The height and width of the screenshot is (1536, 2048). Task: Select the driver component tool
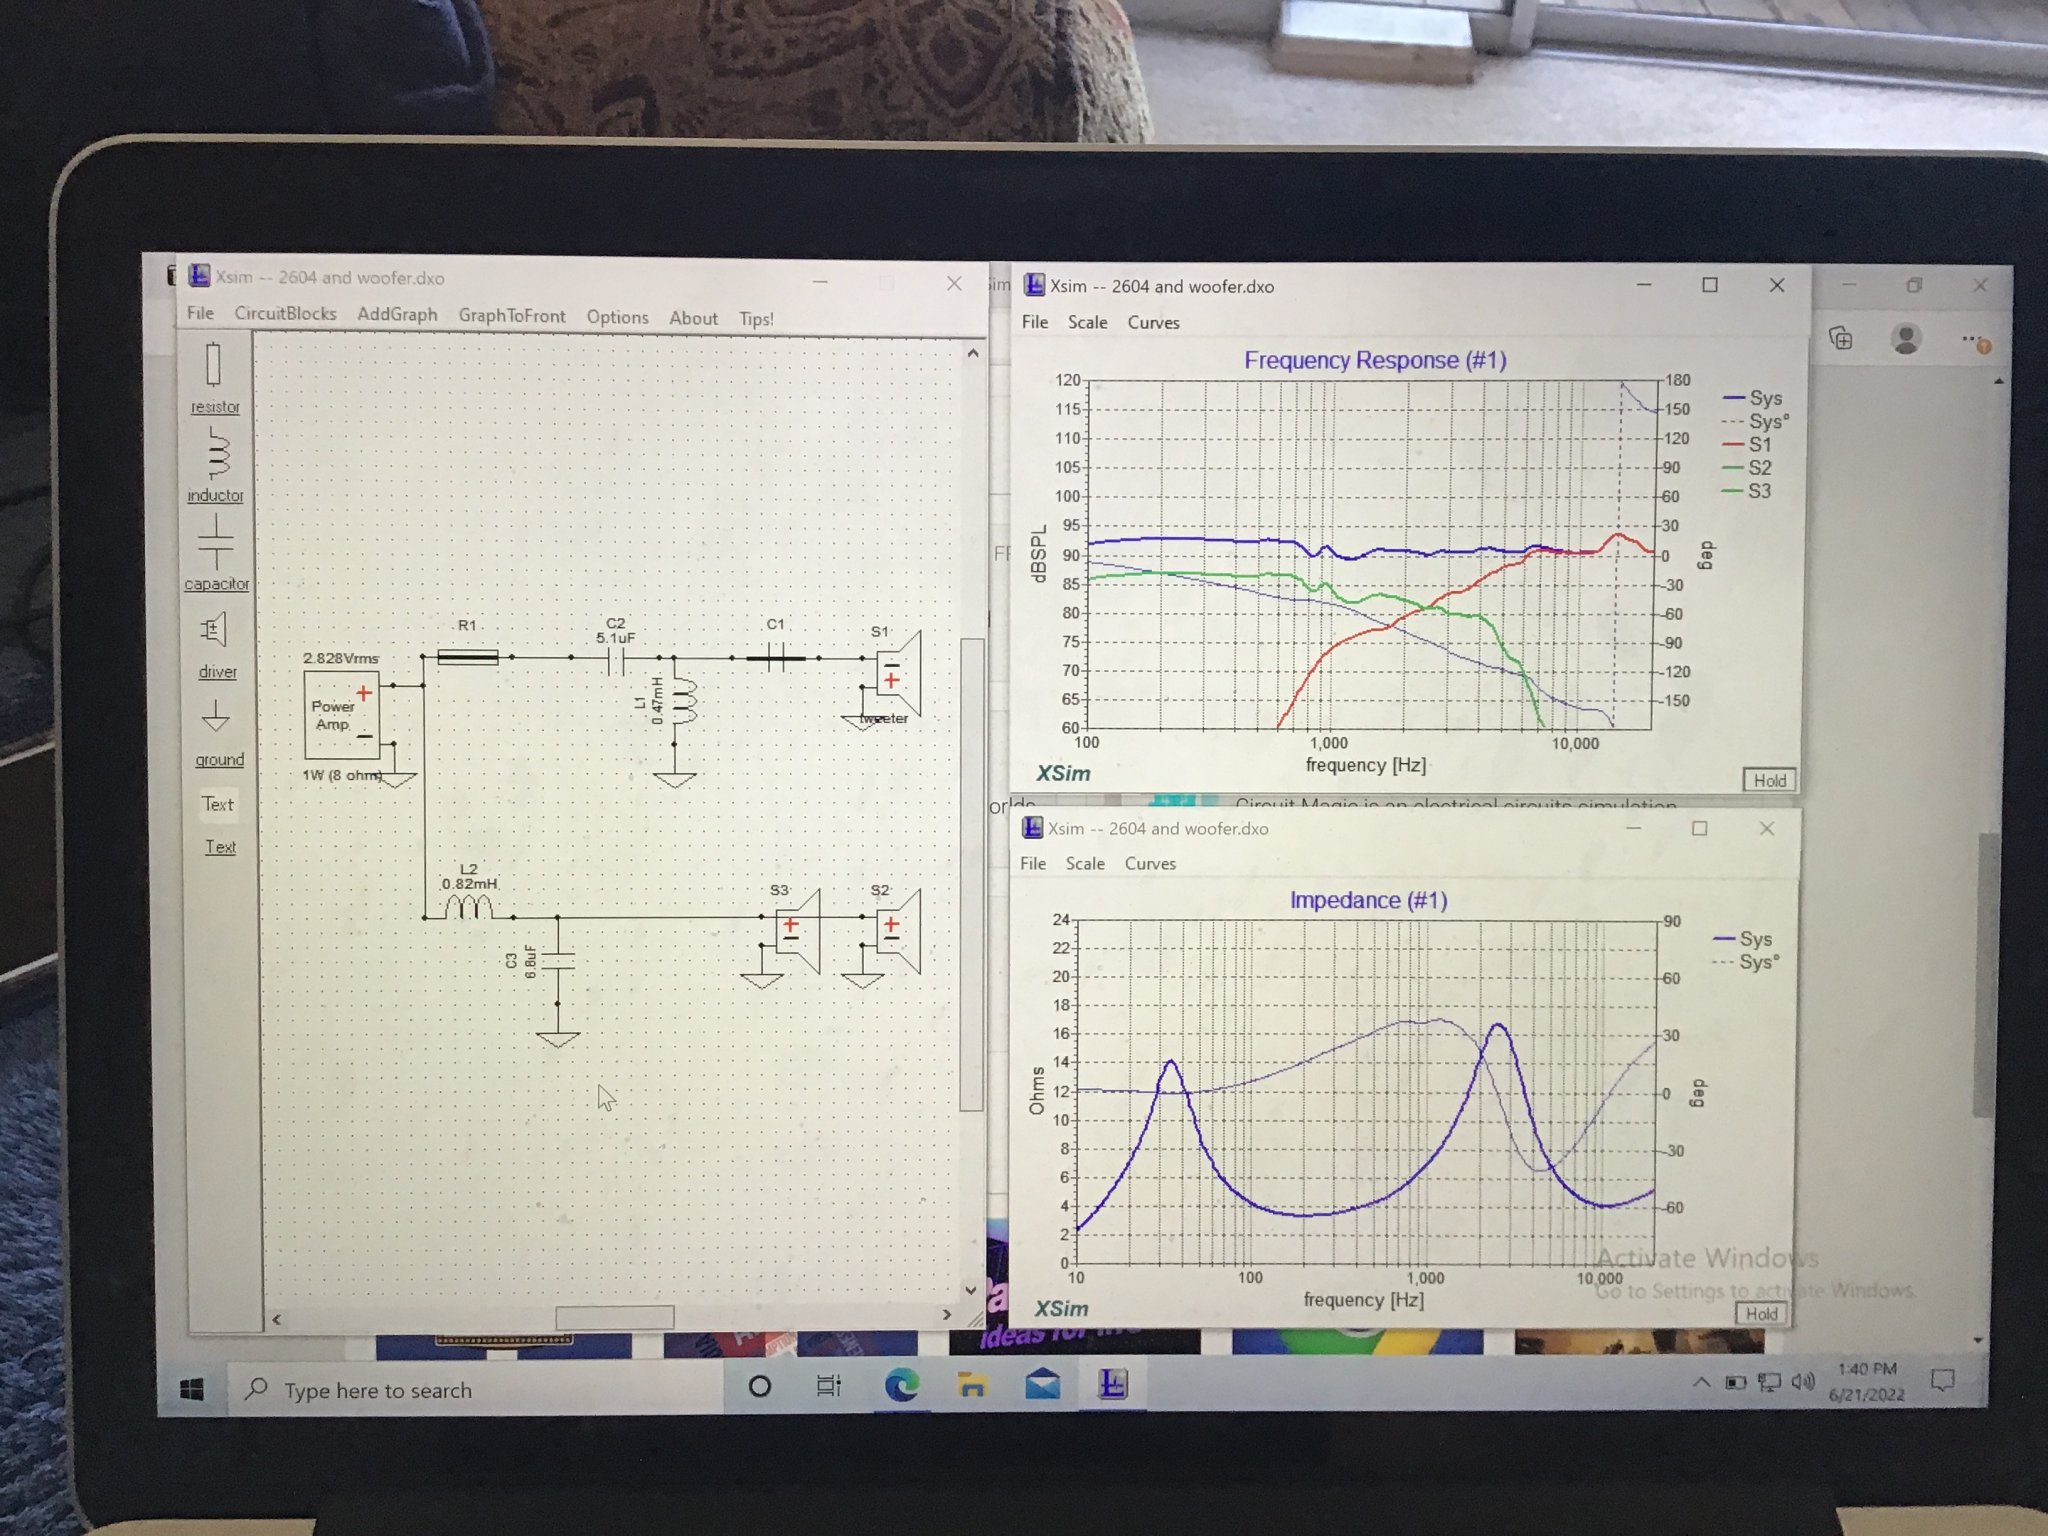click(x=216, y=645)
